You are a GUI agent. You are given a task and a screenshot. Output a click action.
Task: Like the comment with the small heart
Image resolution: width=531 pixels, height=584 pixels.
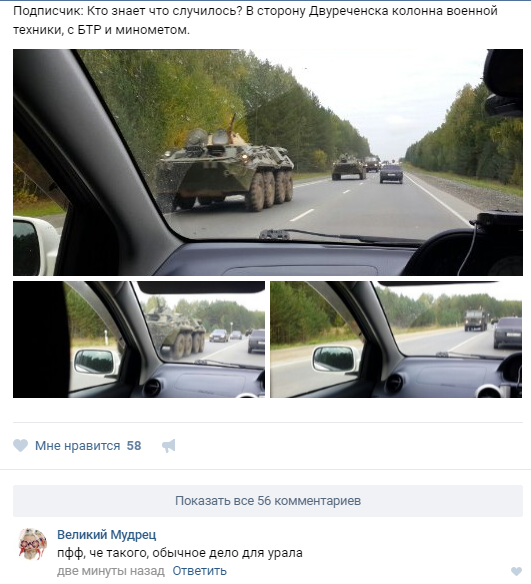tap(516, 571)
